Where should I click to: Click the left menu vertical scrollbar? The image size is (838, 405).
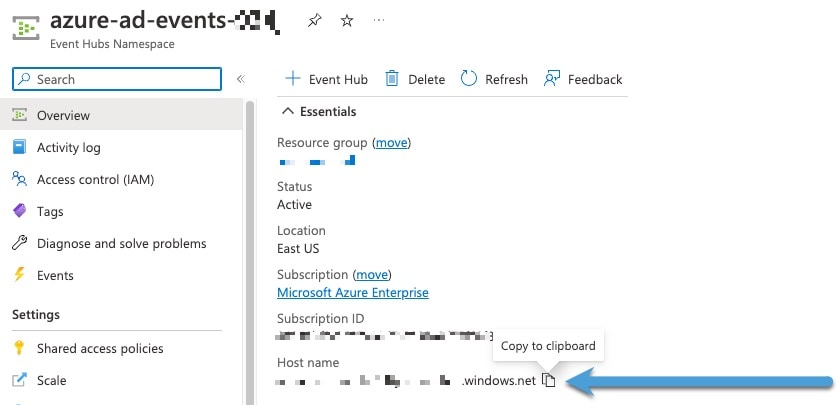(x=250, y=251)
